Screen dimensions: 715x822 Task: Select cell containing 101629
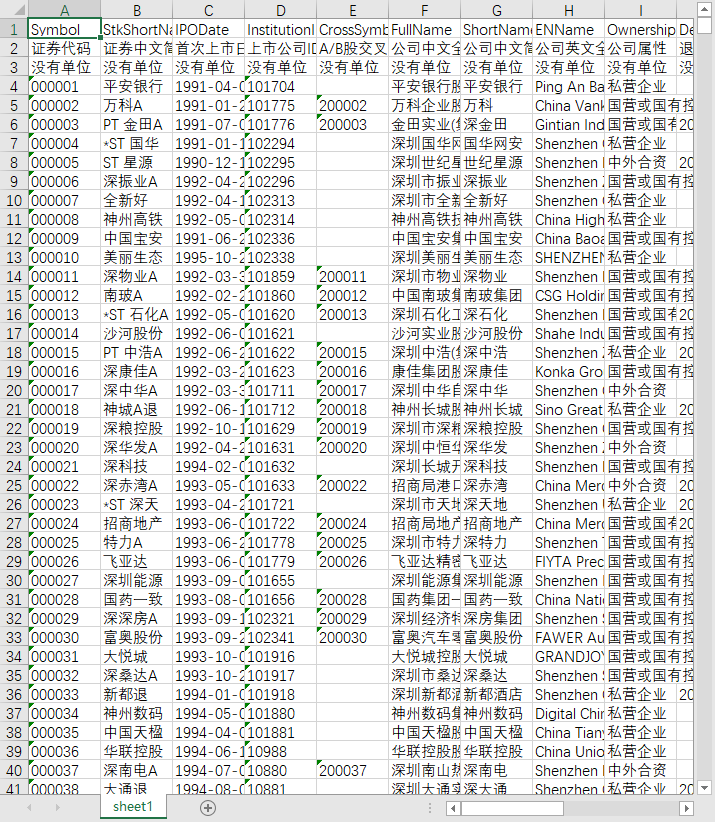point(280,428)
